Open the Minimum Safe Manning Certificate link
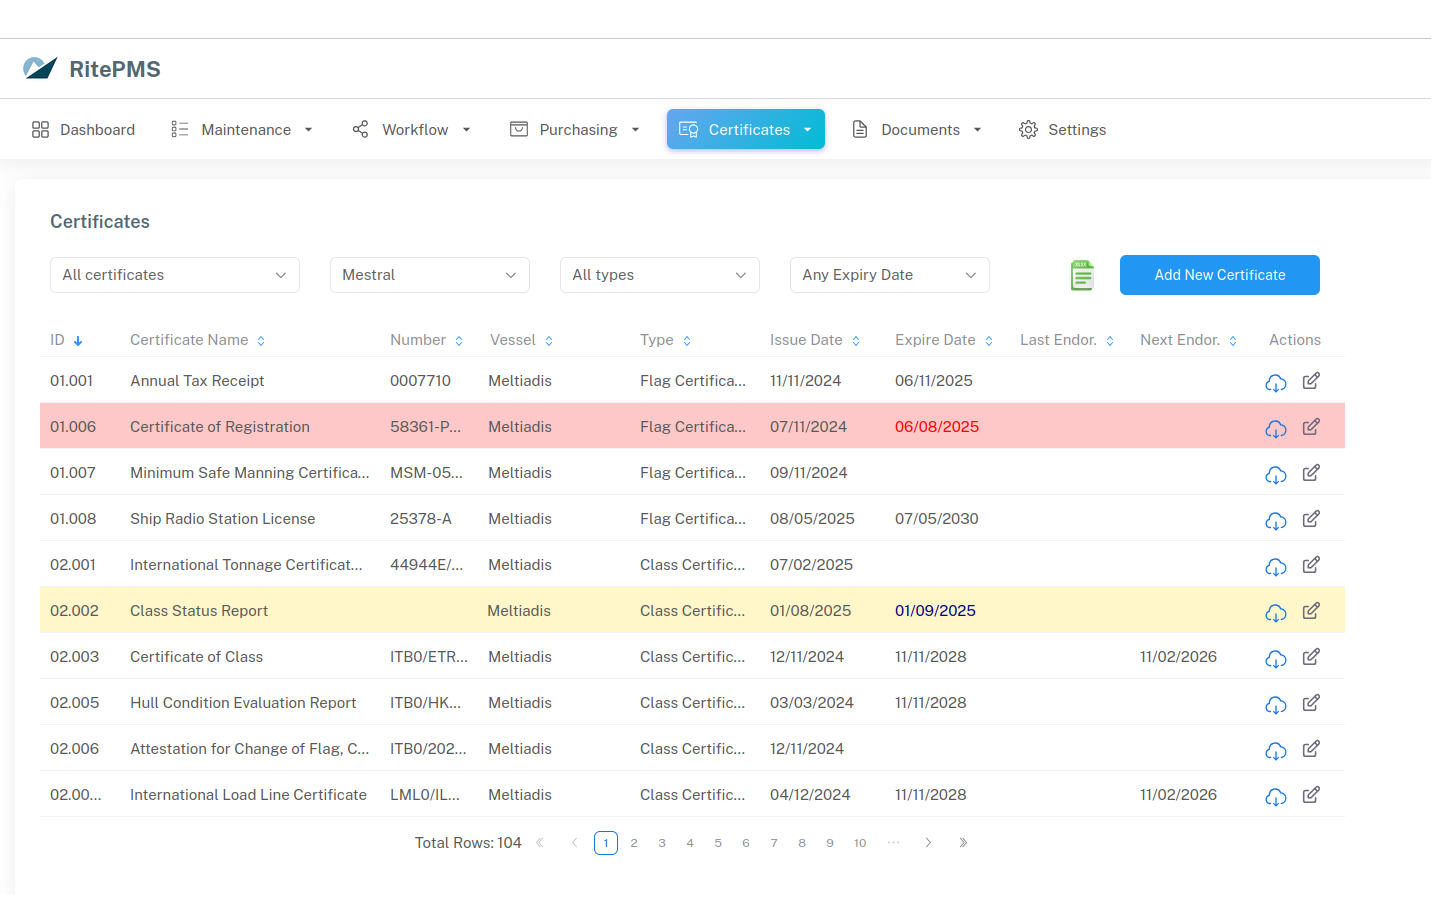Screen dimensions: 1433x910 coord(249,472)
